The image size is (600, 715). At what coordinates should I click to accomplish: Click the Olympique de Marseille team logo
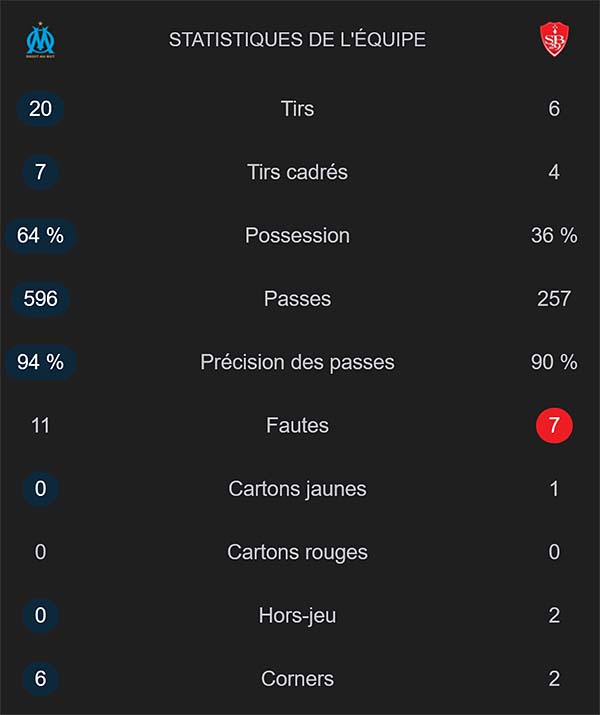coord(41,41)
